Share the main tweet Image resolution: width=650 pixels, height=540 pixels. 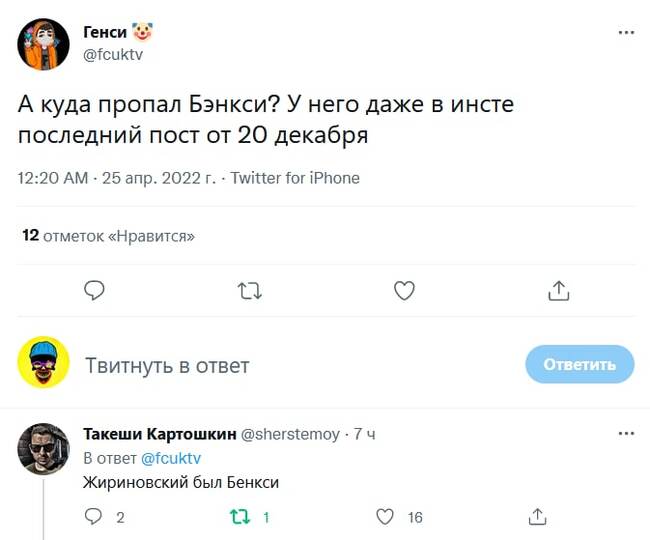coord(559,291)
